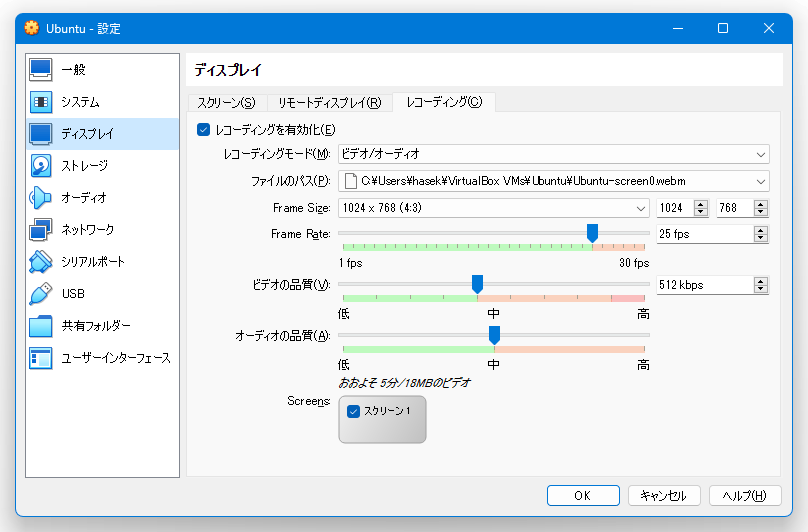Select the ユーザーインターフェース category label
The width and height of the screenshot is (808, 532).
coord(116,357)
